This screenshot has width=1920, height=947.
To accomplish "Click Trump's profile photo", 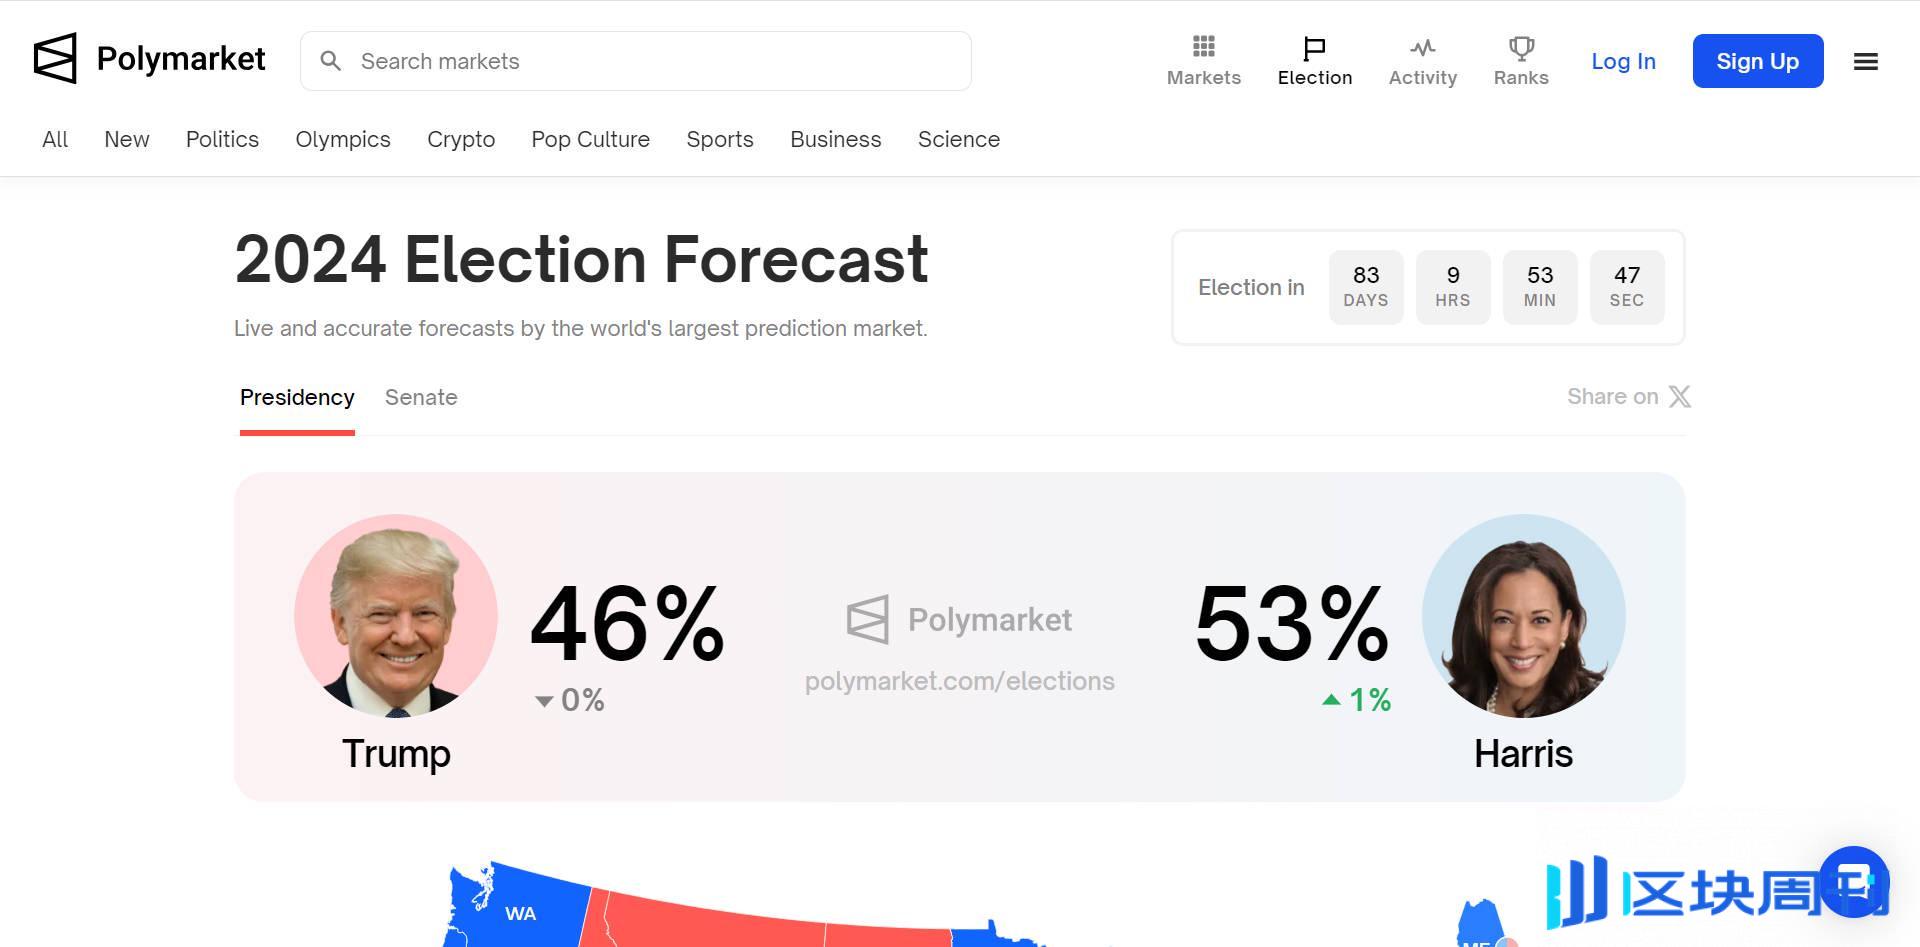I will click(396, 616).
